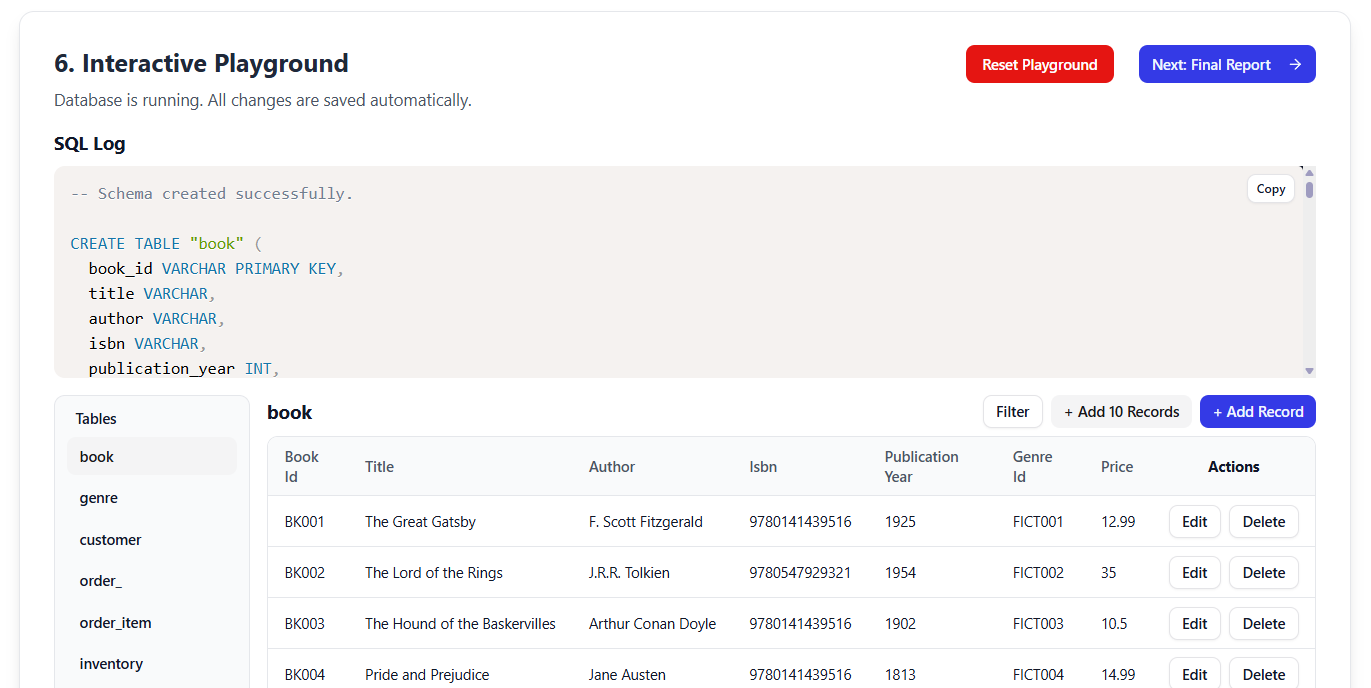Edit The Hound of the Baskervilles row

[x=1194, y=624]
